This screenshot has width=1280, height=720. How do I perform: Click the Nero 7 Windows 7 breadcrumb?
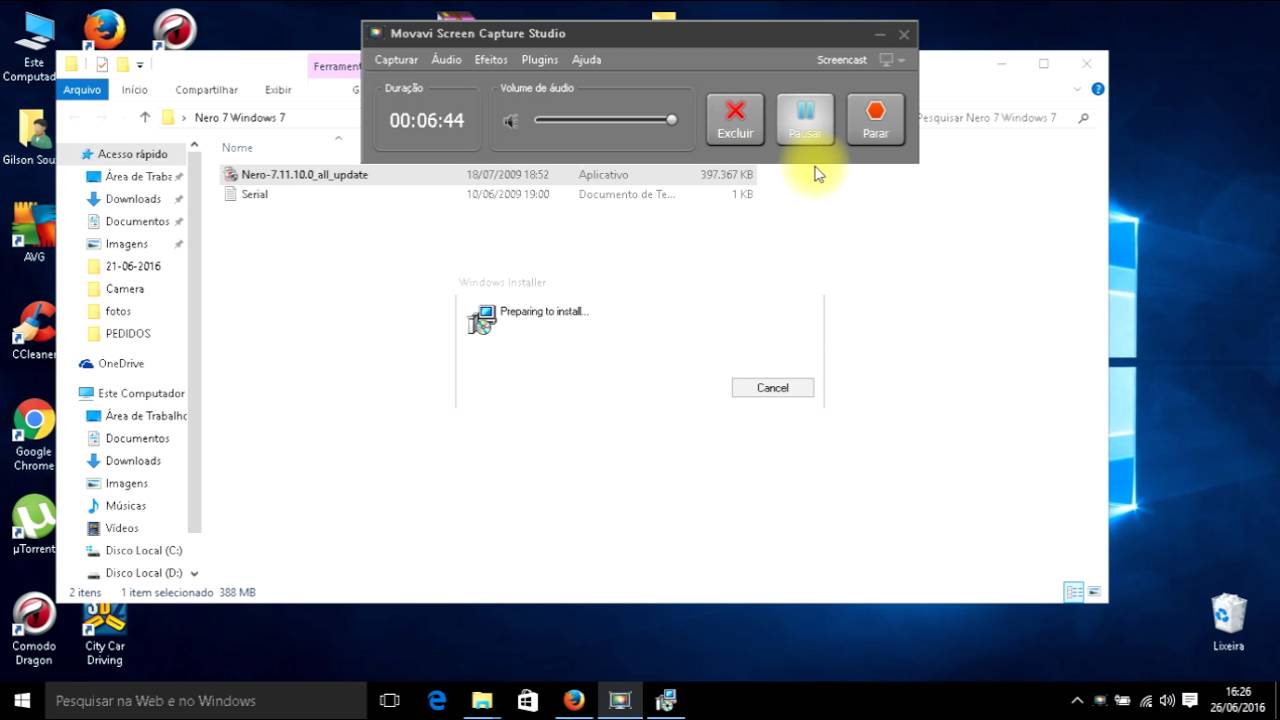click(x=240, y=117)
